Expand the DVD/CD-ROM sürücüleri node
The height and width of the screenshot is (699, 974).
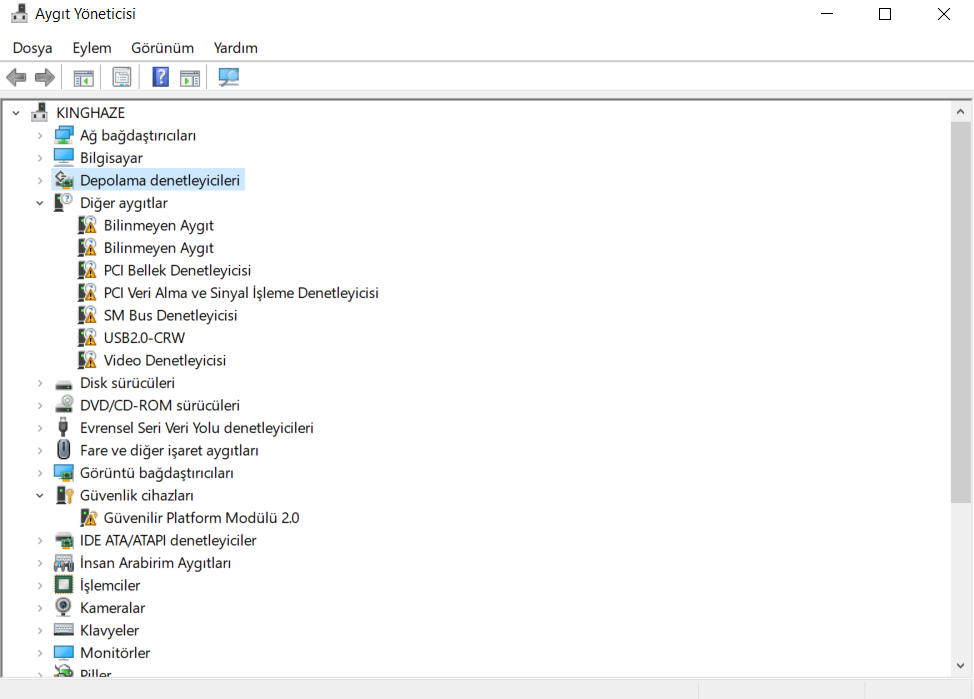(x=40, y=405)
